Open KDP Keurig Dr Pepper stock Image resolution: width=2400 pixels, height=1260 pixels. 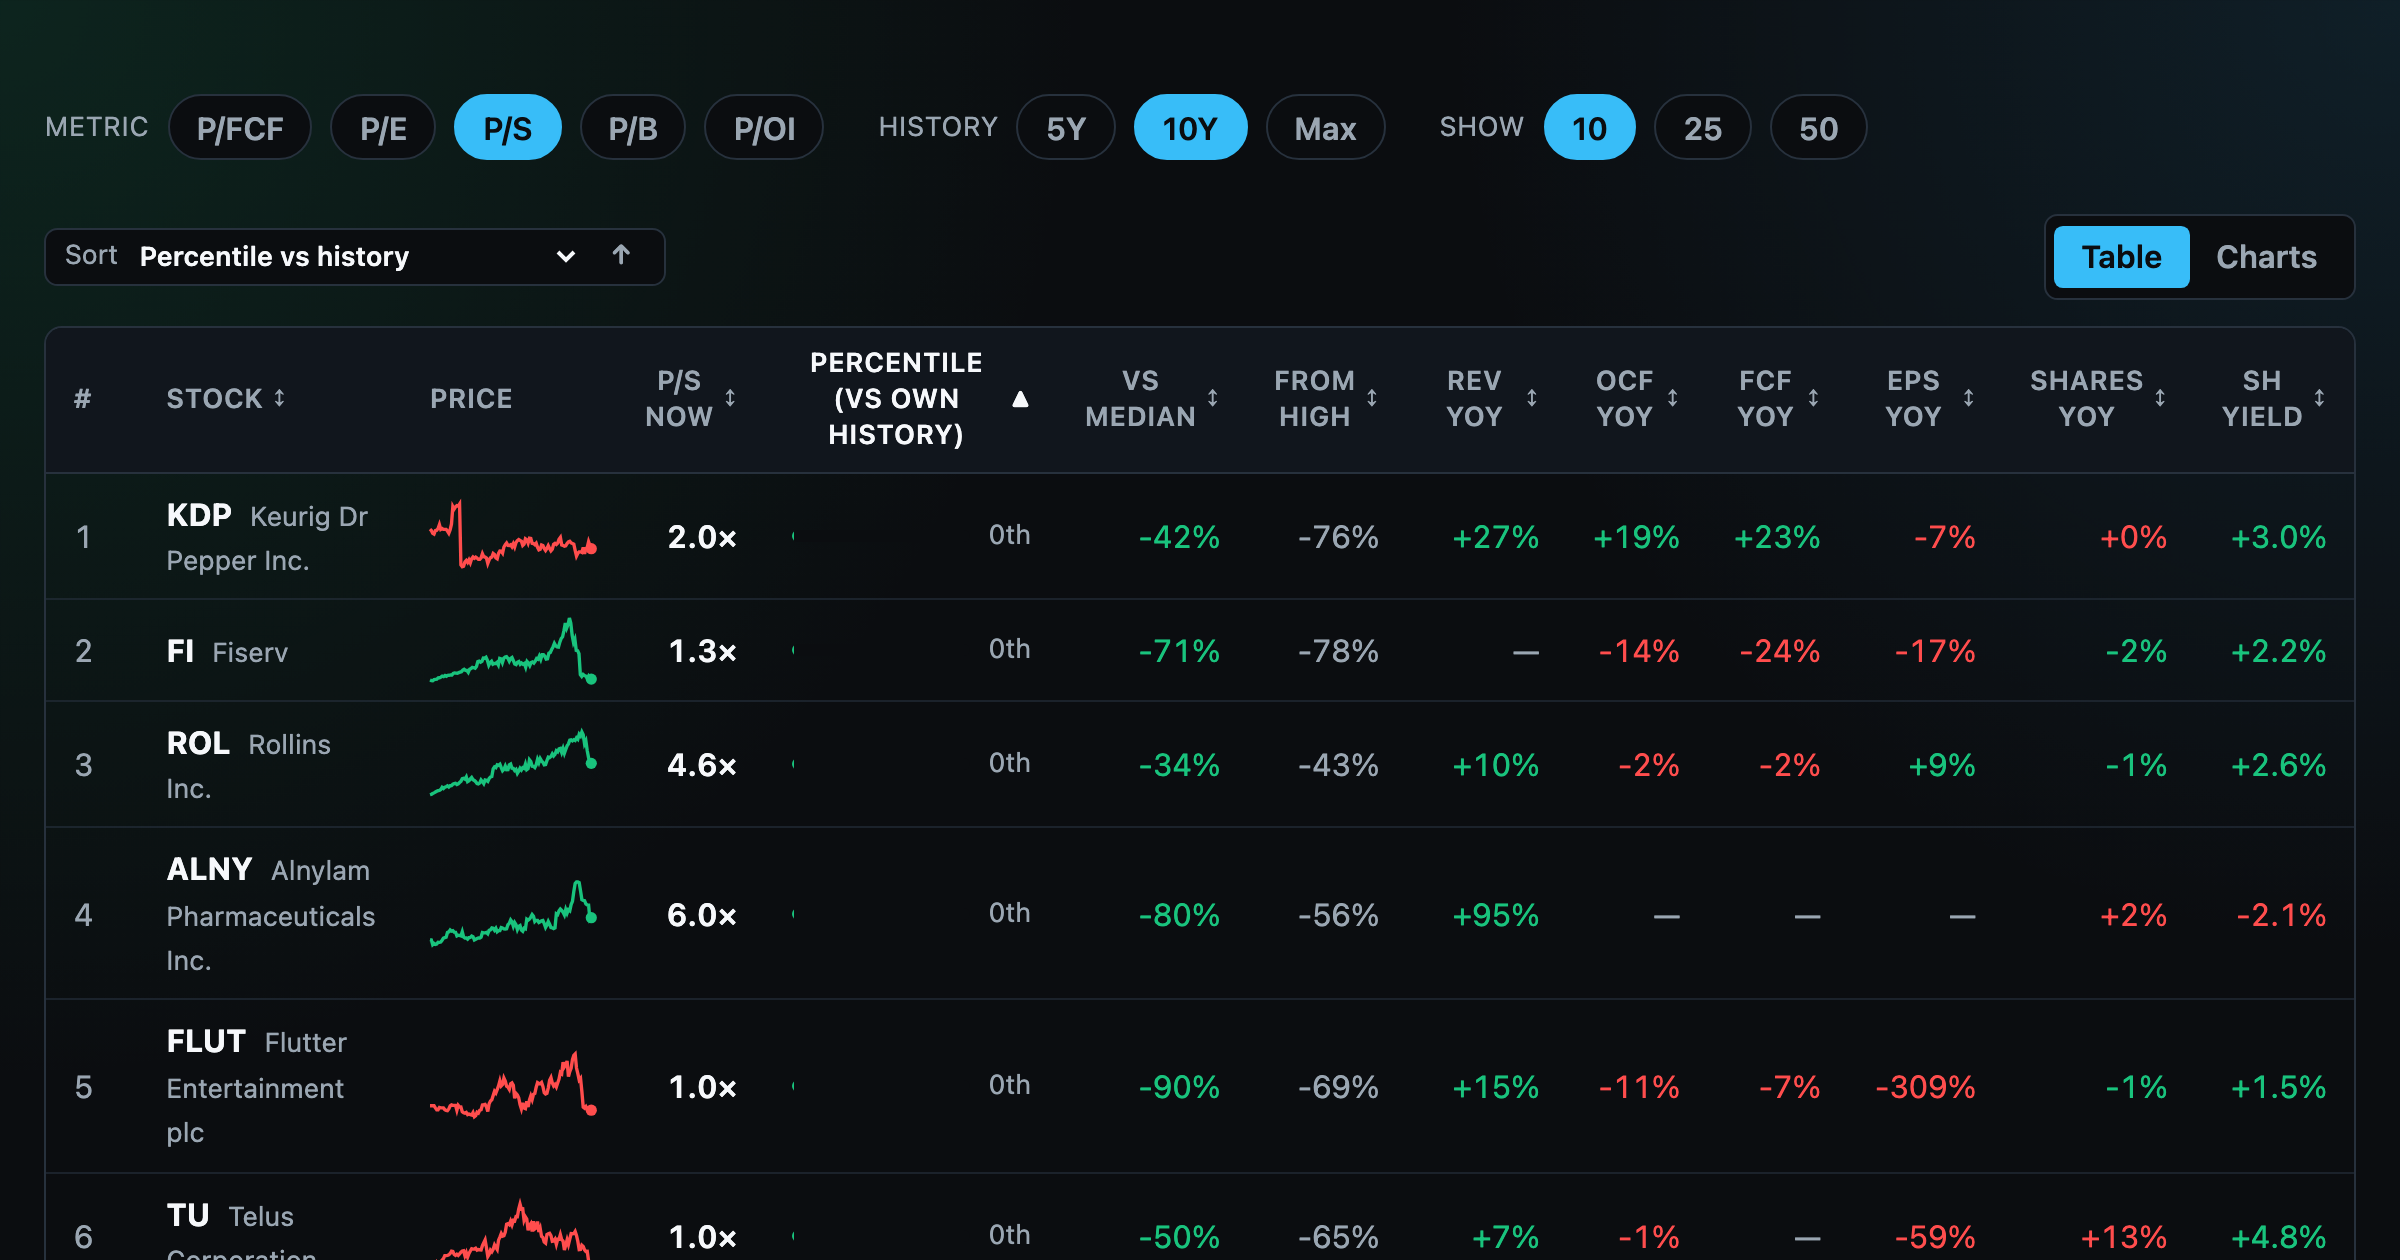[x=268, y=537]
